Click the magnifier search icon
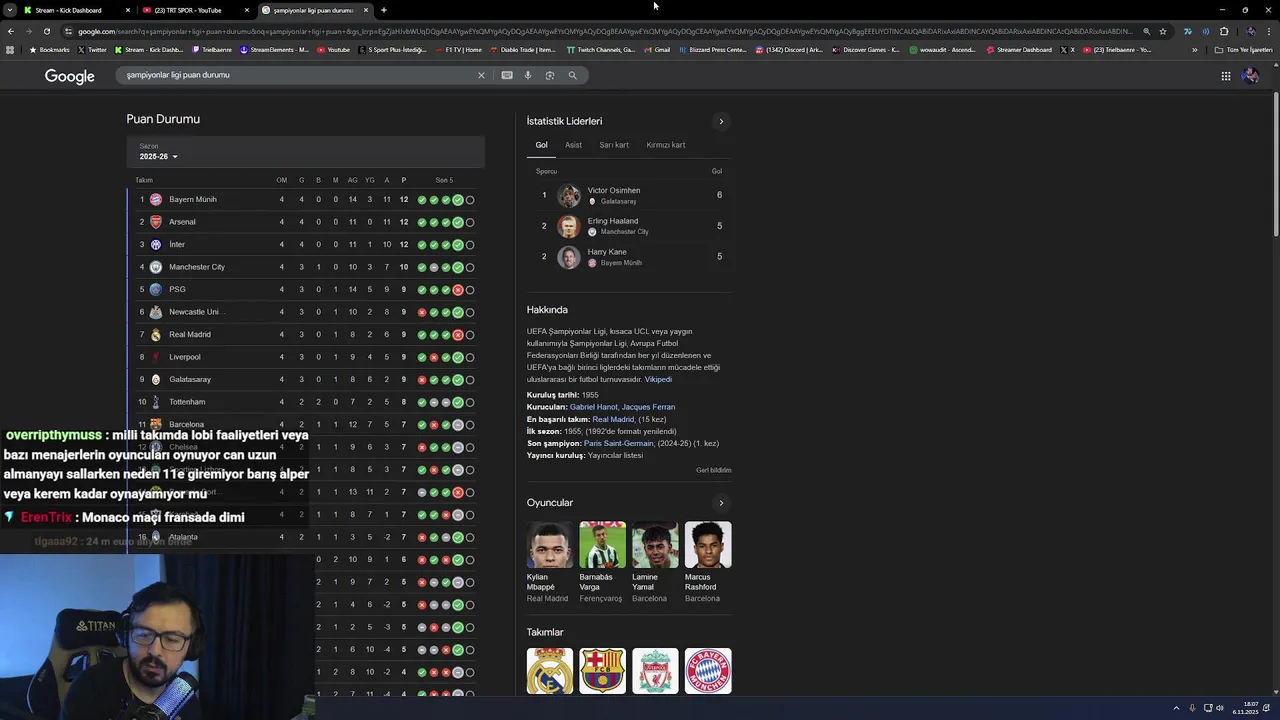This screenshot has width=1280, height=720. pos(572,75)
